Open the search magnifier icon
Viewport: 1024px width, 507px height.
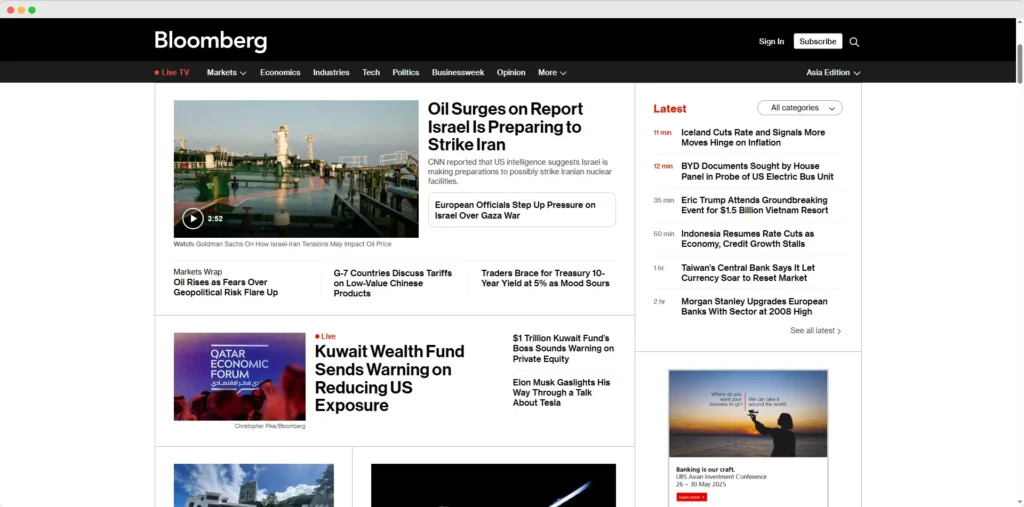[854, 42]
